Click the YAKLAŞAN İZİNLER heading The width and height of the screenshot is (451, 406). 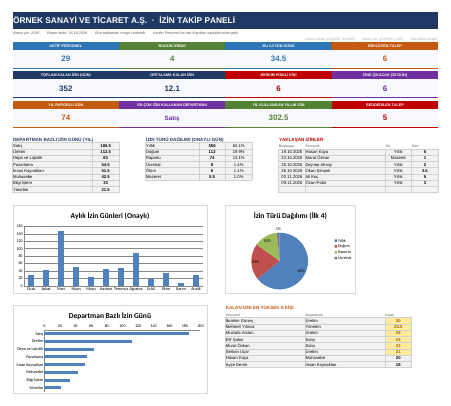(301, 139)
